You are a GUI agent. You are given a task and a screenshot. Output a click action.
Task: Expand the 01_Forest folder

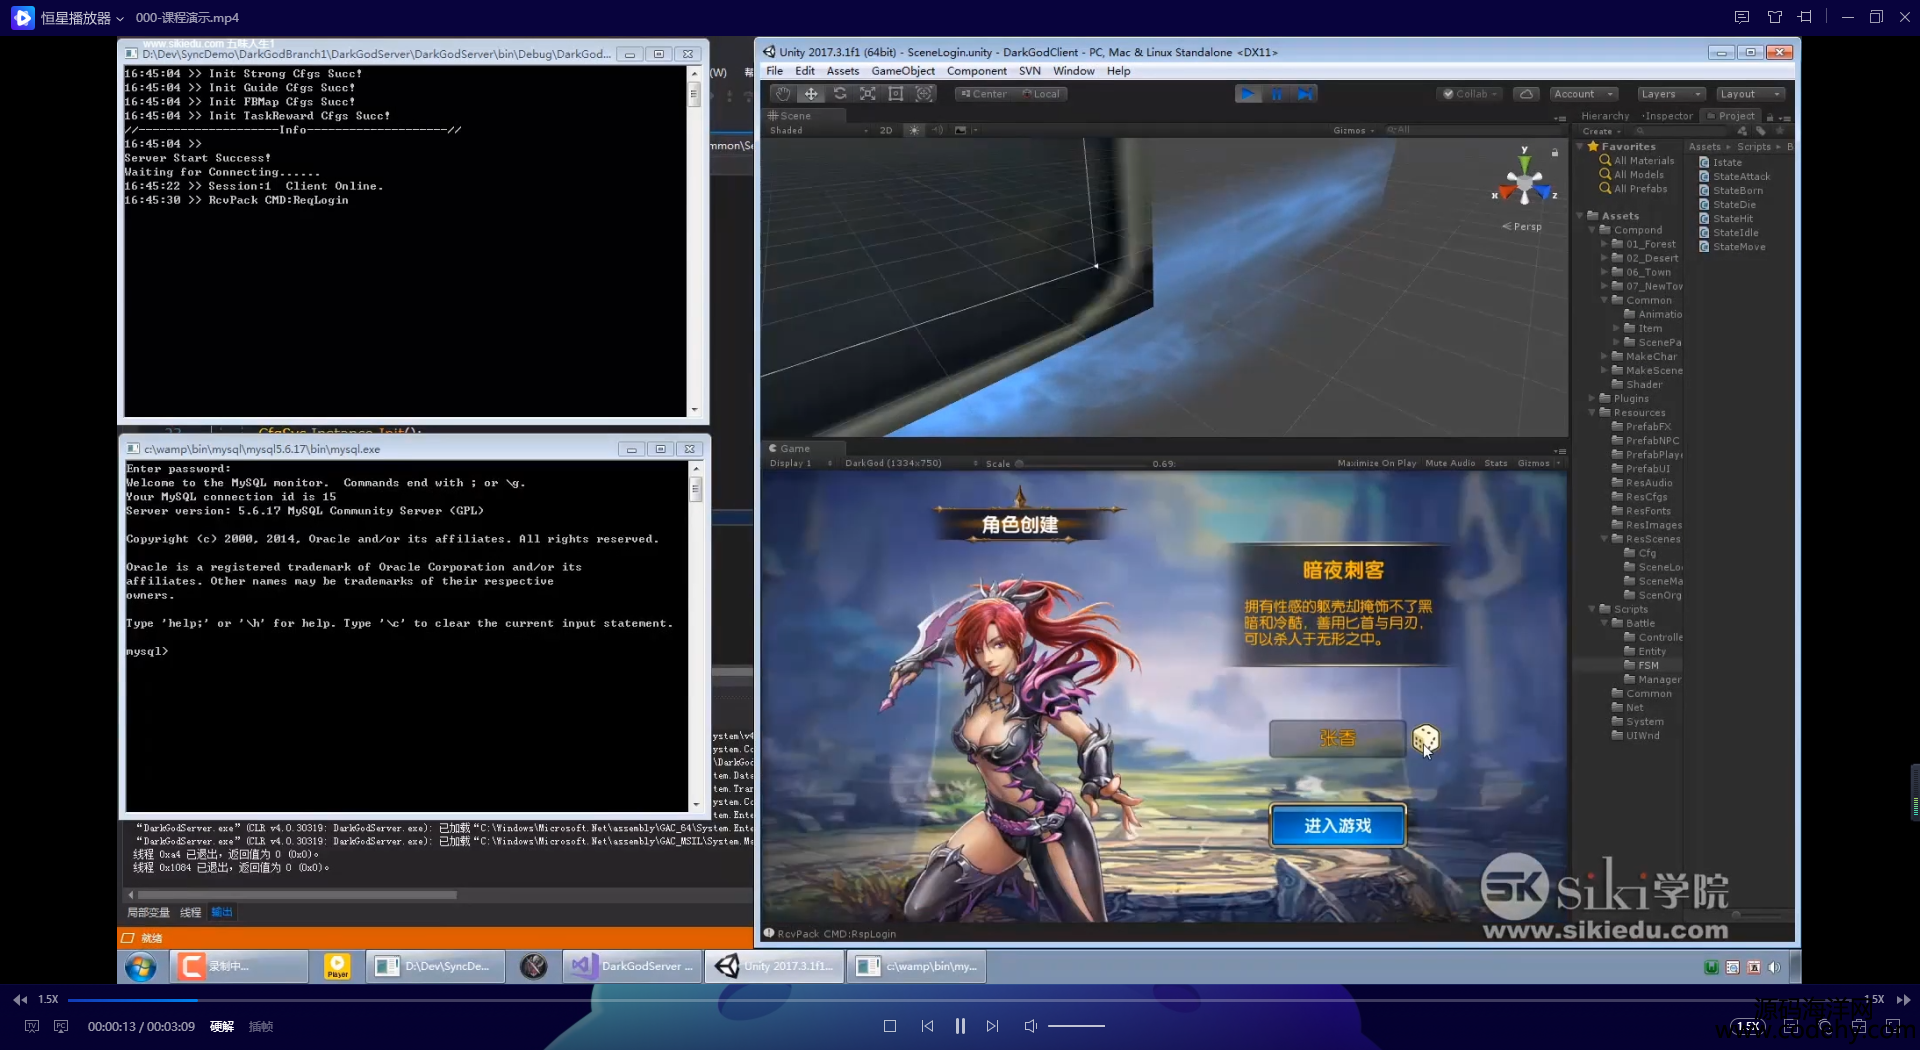coord(1604,244)
